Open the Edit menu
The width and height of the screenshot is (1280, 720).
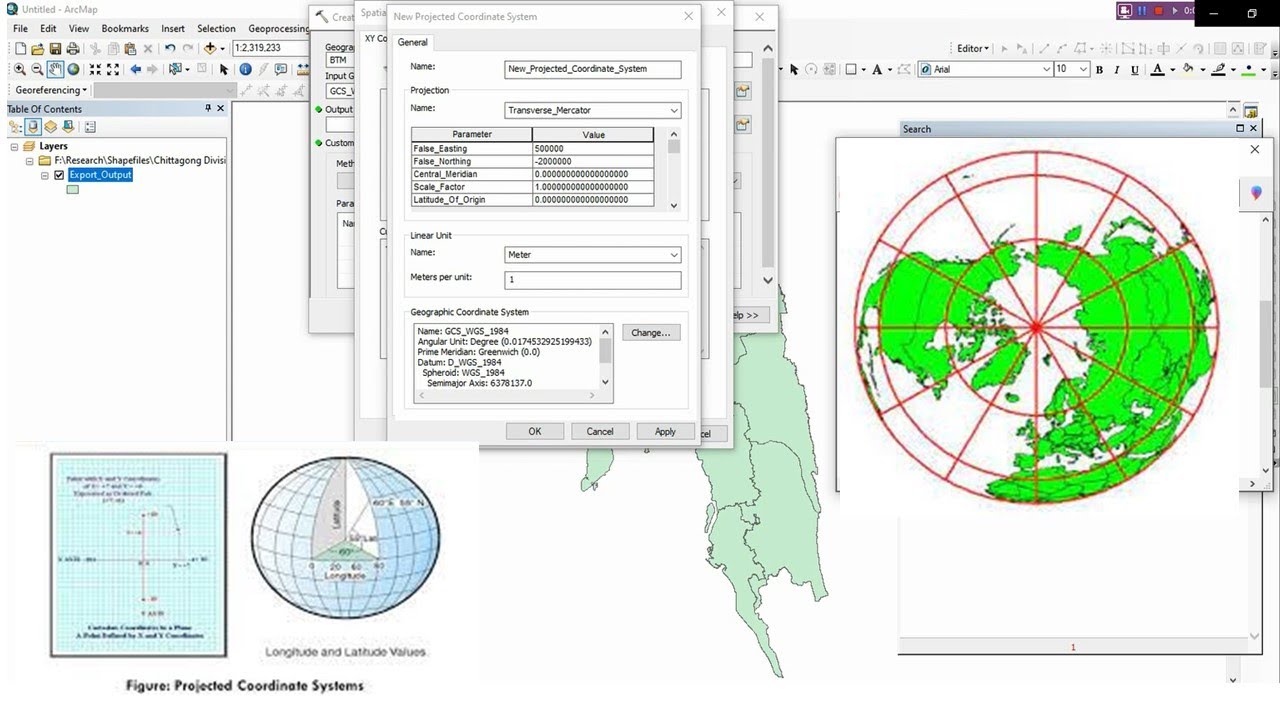coord(48,29)
